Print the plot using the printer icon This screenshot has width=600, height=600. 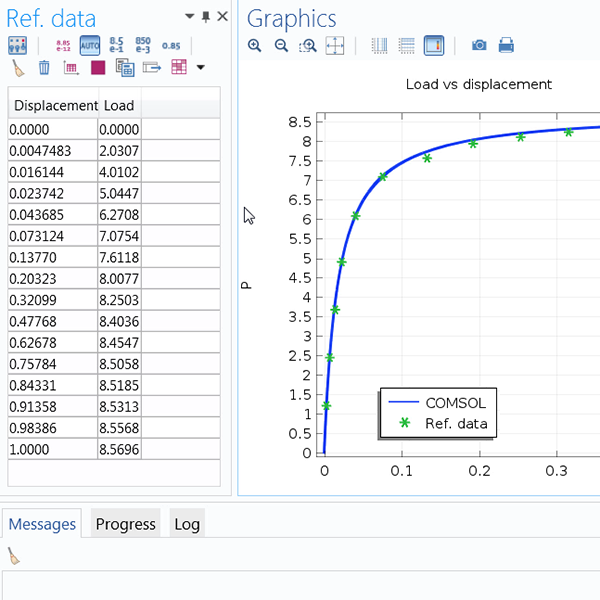pyautogui.click(x=506, y=46)
